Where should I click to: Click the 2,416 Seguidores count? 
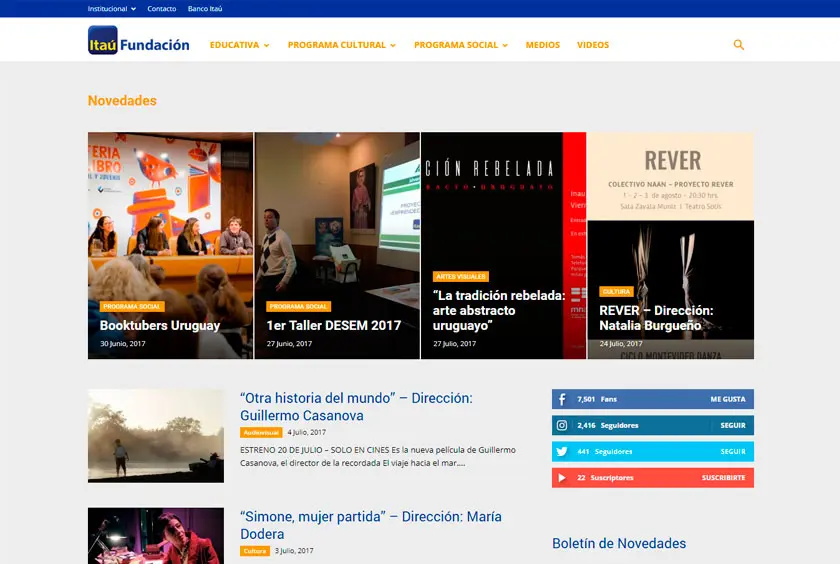608,425
